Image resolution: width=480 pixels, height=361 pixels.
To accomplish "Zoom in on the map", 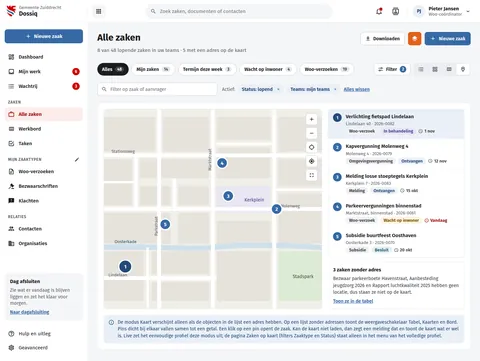I will click(311, 119).
